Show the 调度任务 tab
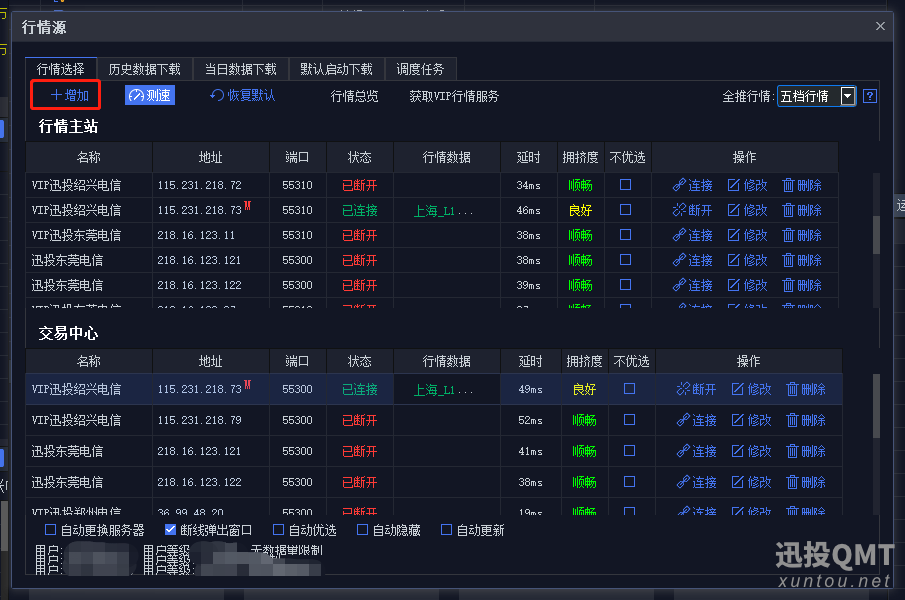The height and width of the screenshot is (600, 905). 420,69
